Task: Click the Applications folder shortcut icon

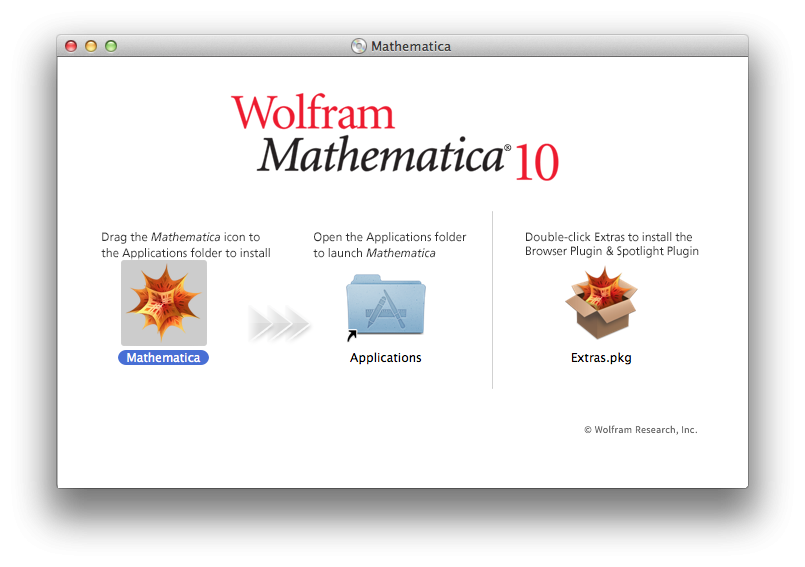Action: pos(386,307)
